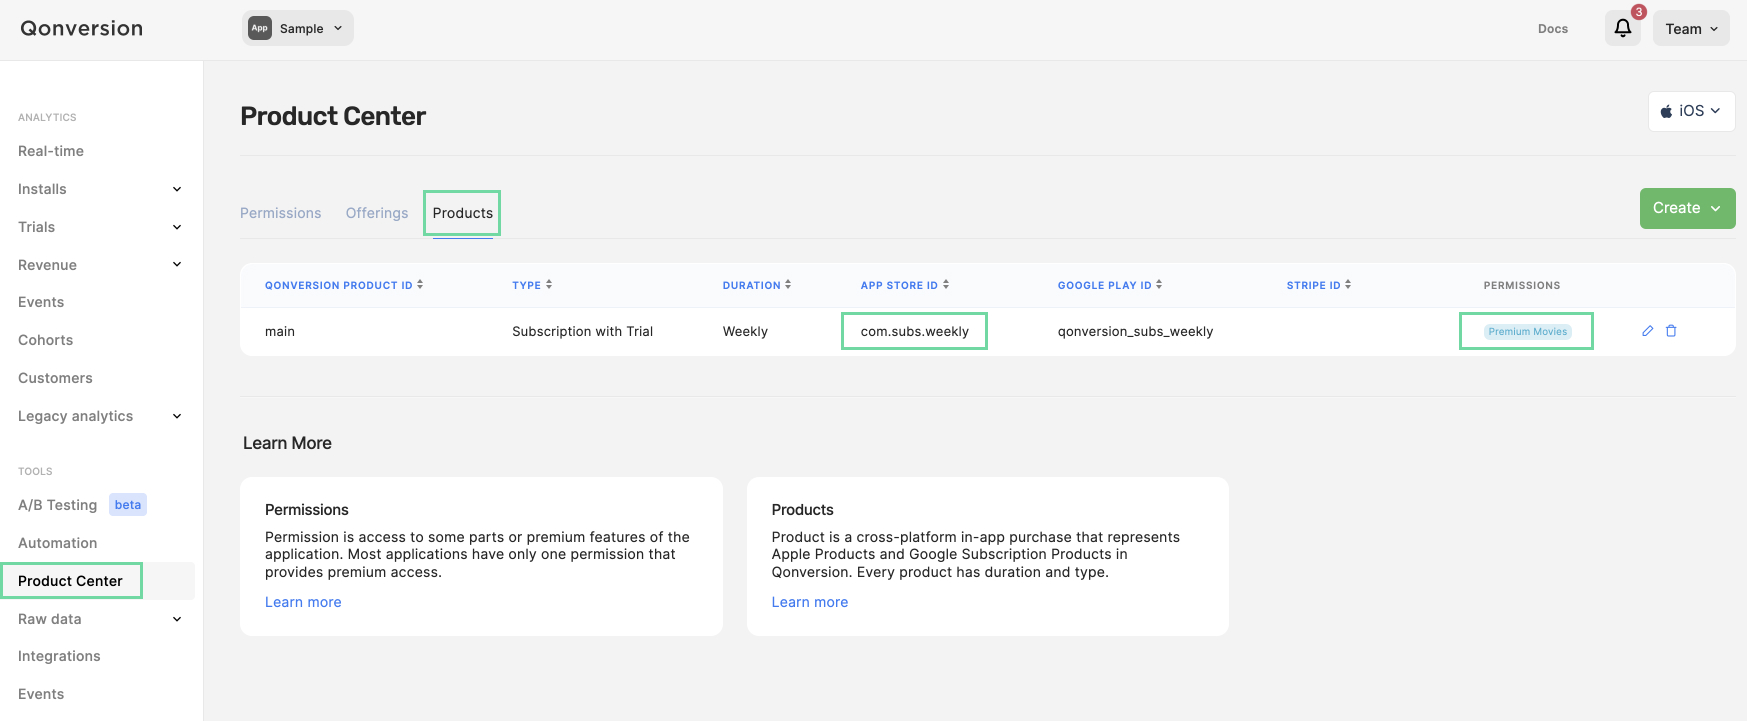Viewport: 1747px width, 721px height.
Task: Open A/B Testing in the sidebar
Action: click(58, 505)
